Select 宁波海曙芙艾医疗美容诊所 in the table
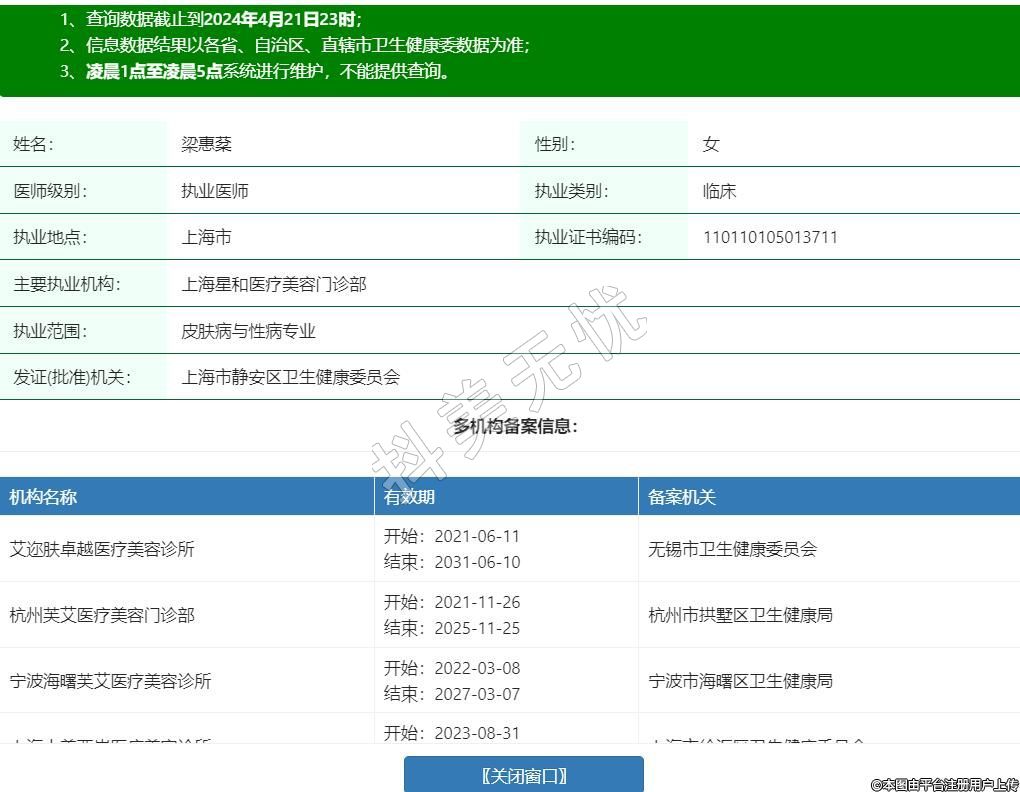This screenshot has width=1020, height=792. (x=110, y=681)
